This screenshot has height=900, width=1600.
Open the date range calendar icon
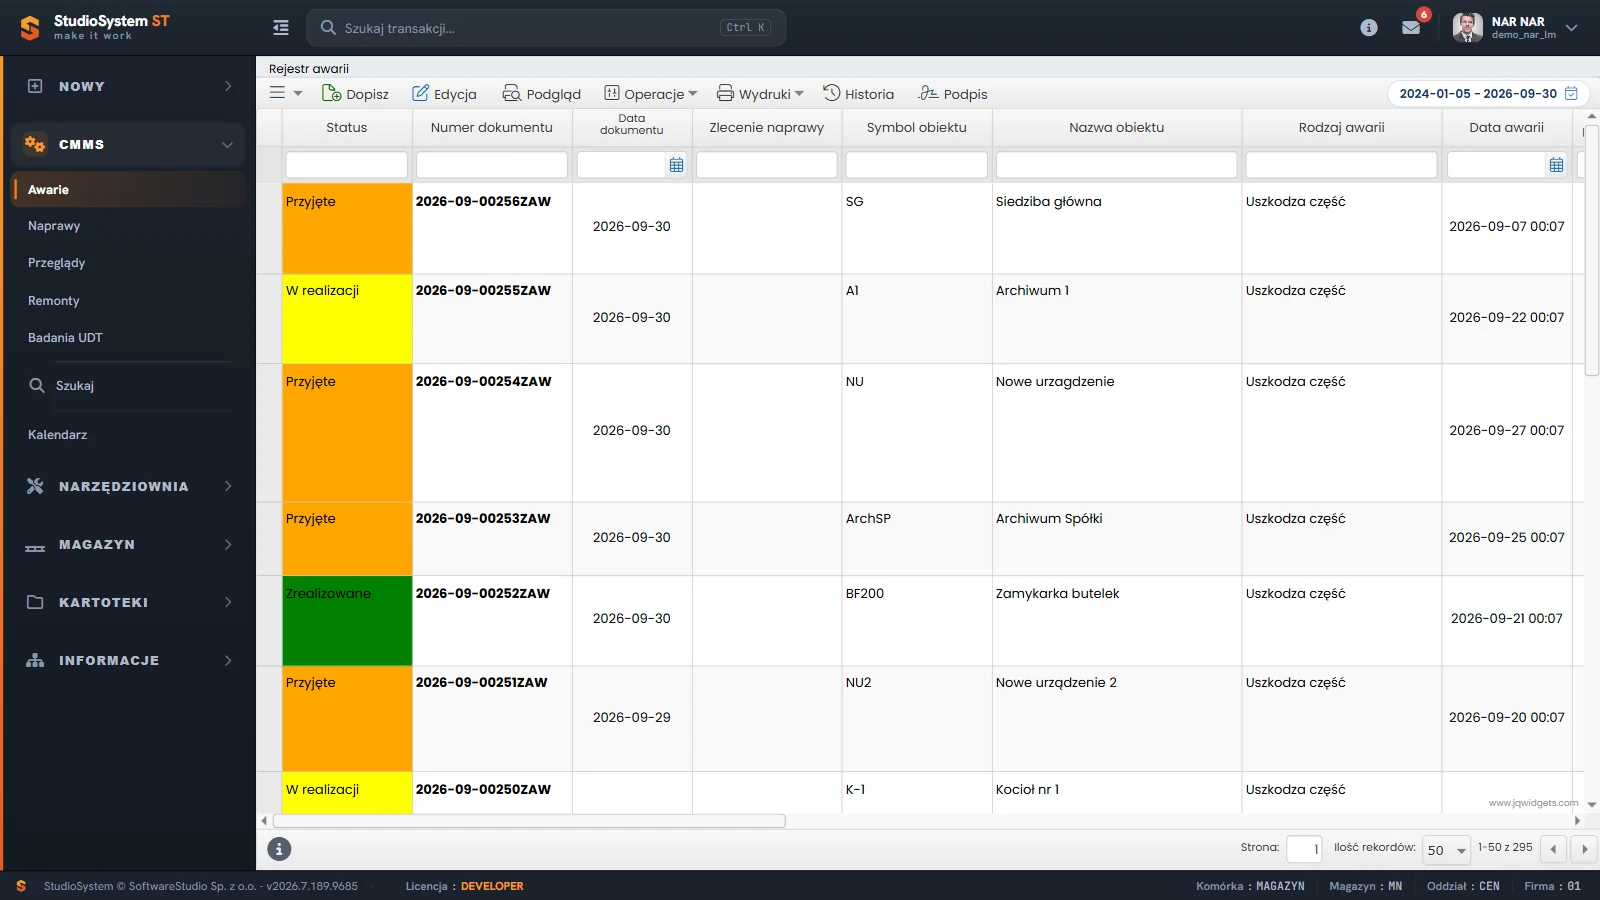coord(1571,93)
